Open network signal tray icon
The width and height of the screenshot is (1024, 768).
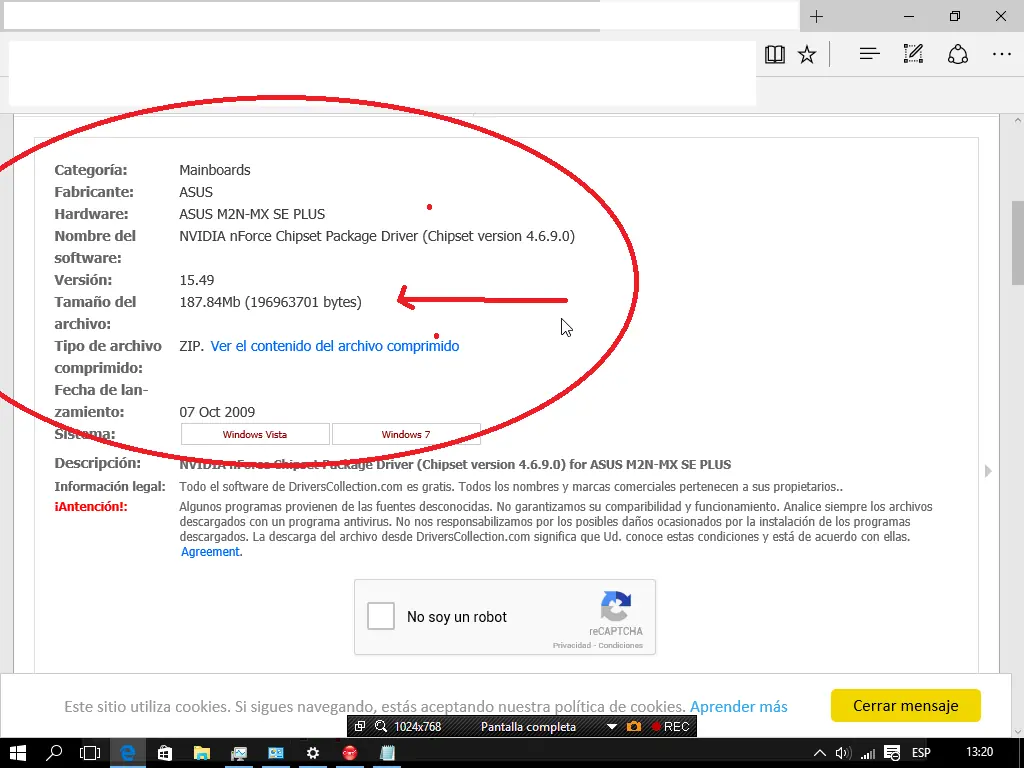point(868,753)
